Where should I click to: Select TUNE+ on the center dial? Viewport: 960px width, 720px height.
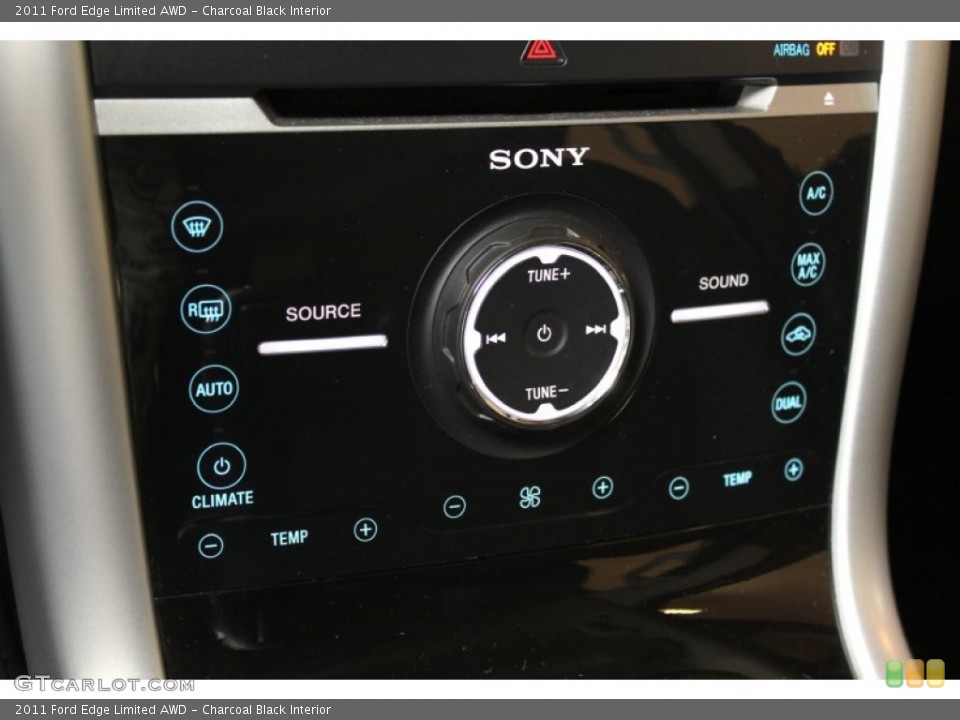549,275
